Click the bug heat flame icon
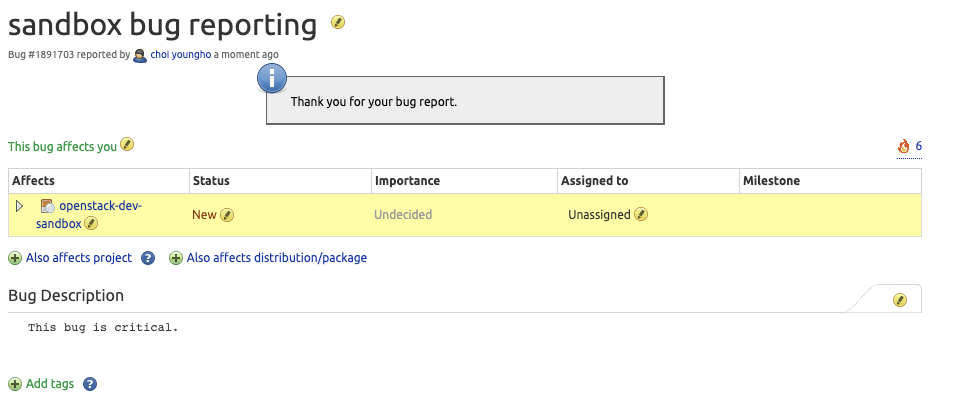This screenshot has height=394, width=957. pyautogui.click(x=903, y=146)
